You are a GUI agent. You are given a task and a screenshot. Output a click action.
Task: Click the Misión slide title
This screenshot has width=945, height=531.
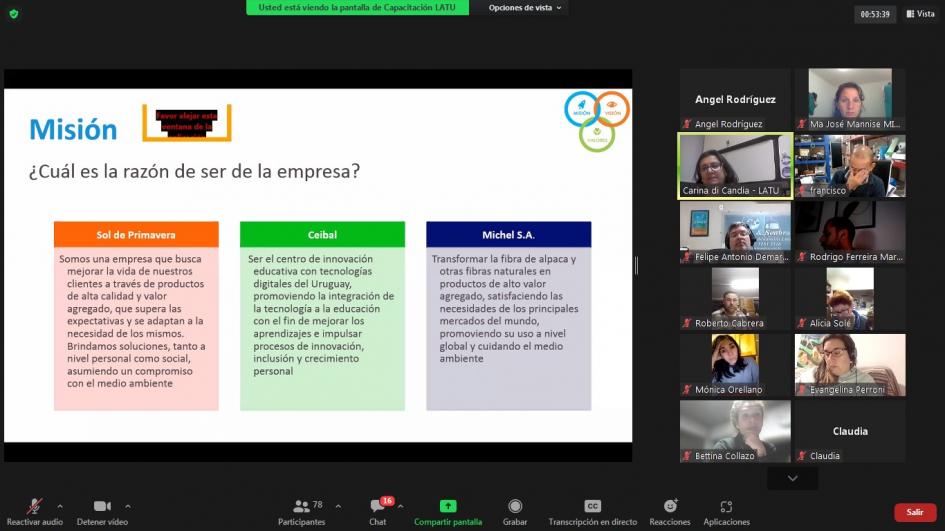73,130
